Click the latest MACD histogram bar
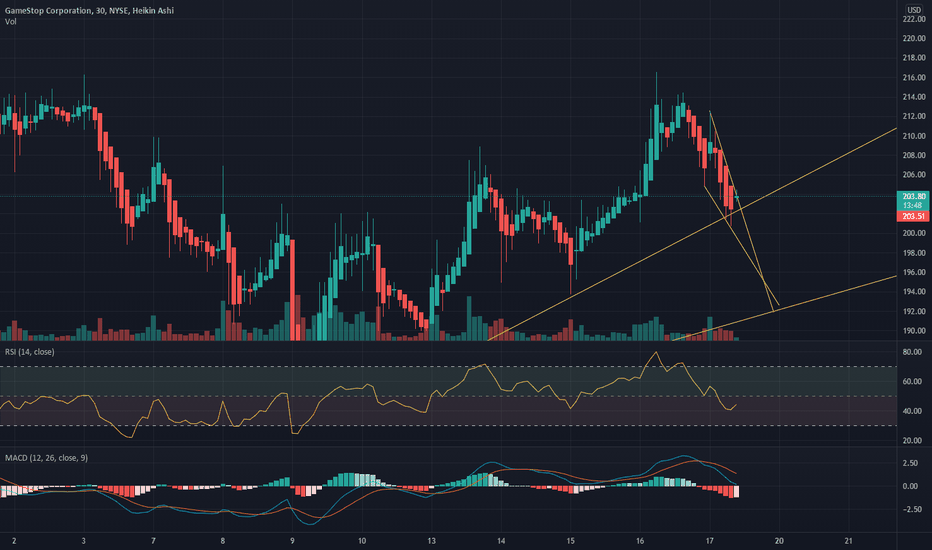Screen dimensions: 932x550 [736, 492]
